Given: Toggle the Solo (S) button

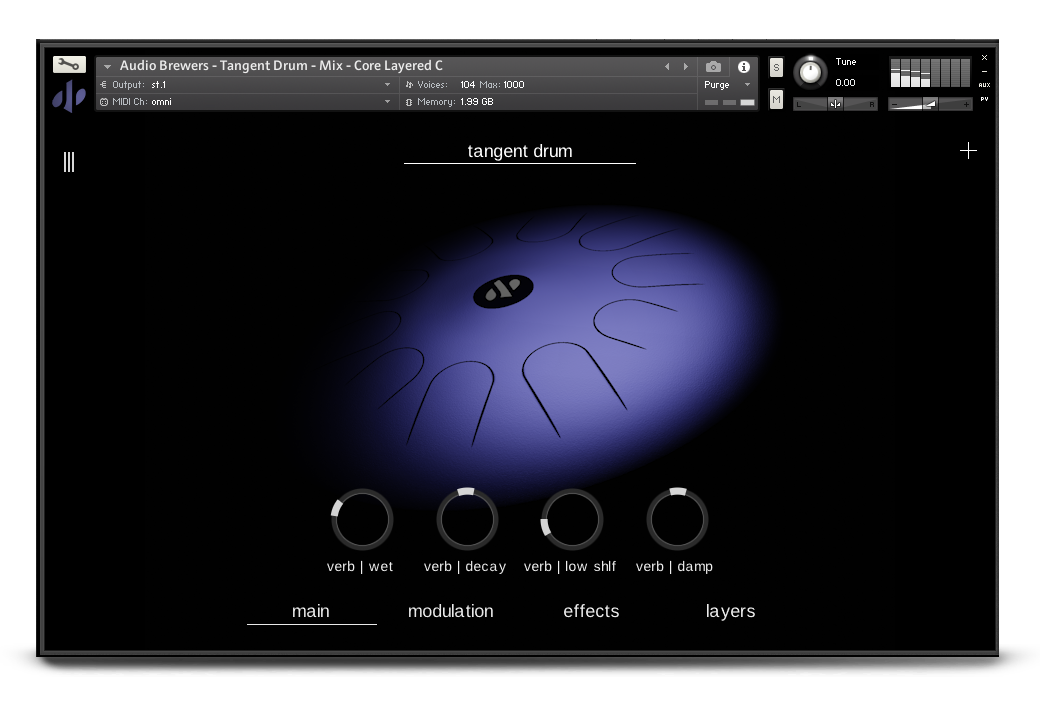Looking at the screenshot, I should click(776, 68).
